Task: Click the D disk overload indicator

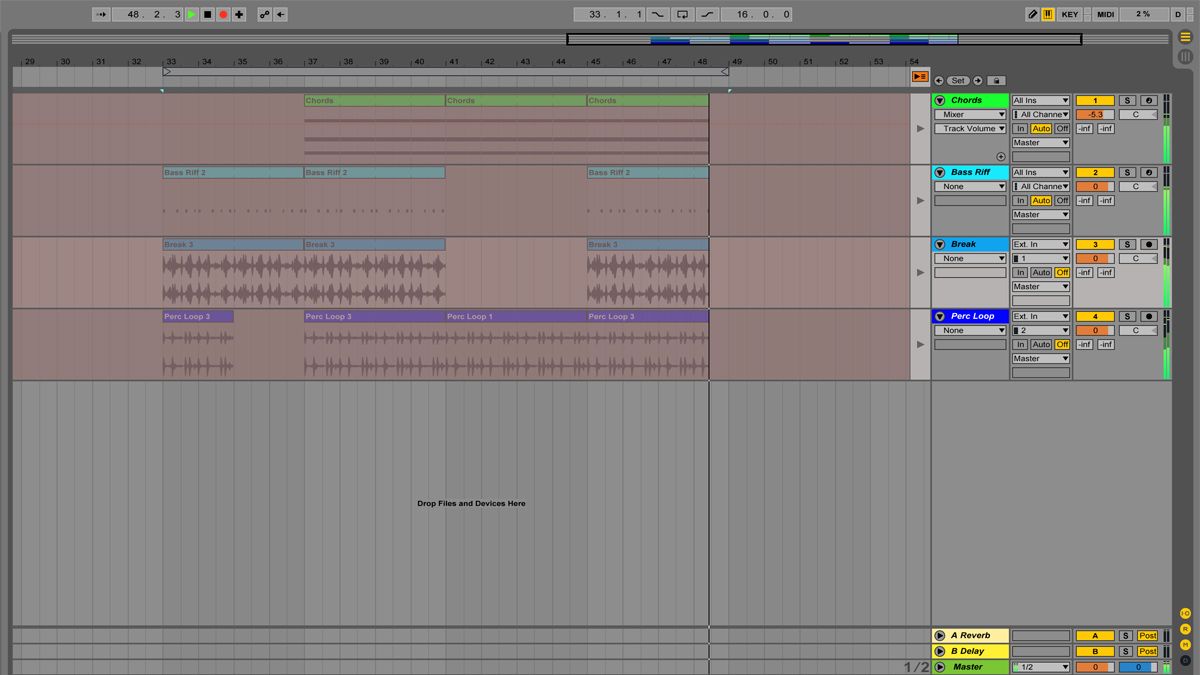Action: (x=1178, y=14)
